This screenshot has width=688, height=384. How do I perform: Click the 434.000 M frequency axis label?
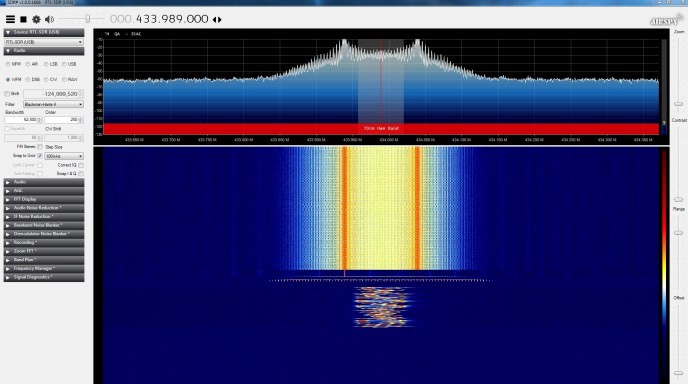(389, 140)
